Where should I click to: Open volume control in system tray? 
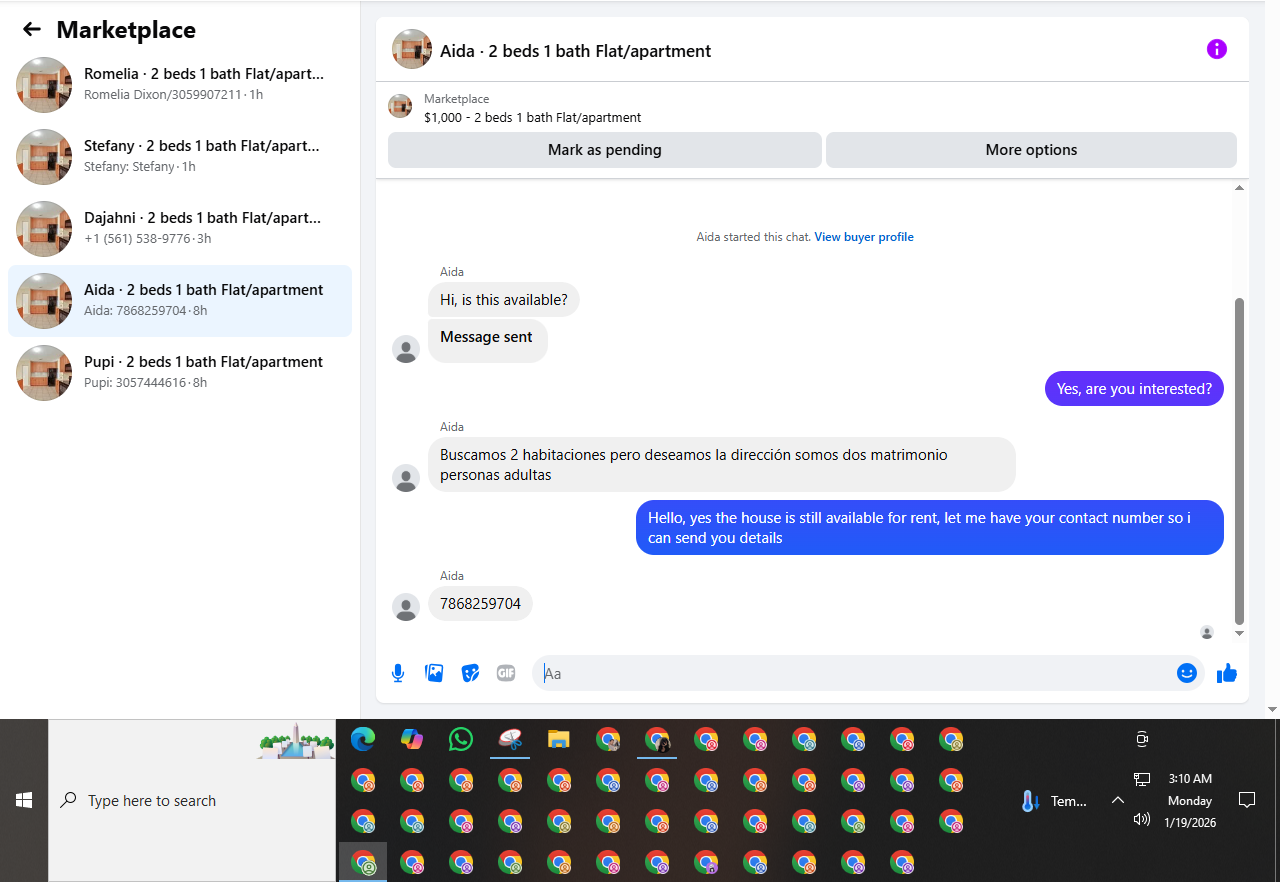(x=1142, y=819)
